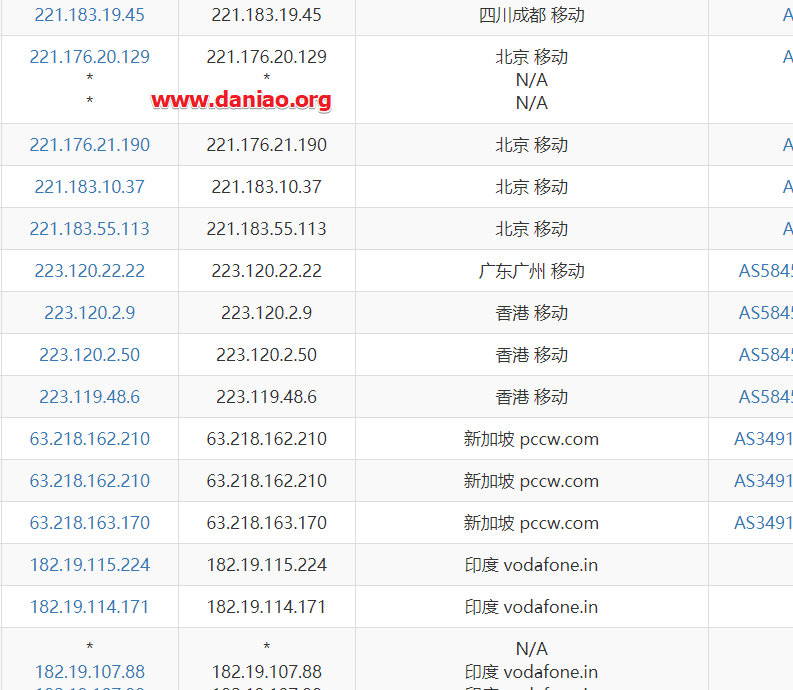Select the black 182.19.115.224 hostname text
793x690 pixels.
tap(267, 565)
